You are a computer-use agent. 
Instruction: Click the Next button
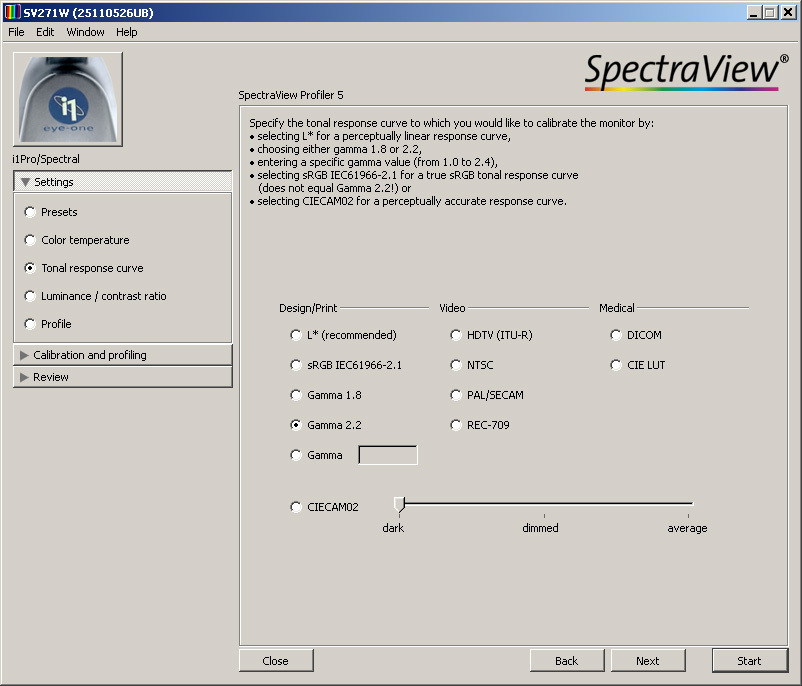(648, 661)
